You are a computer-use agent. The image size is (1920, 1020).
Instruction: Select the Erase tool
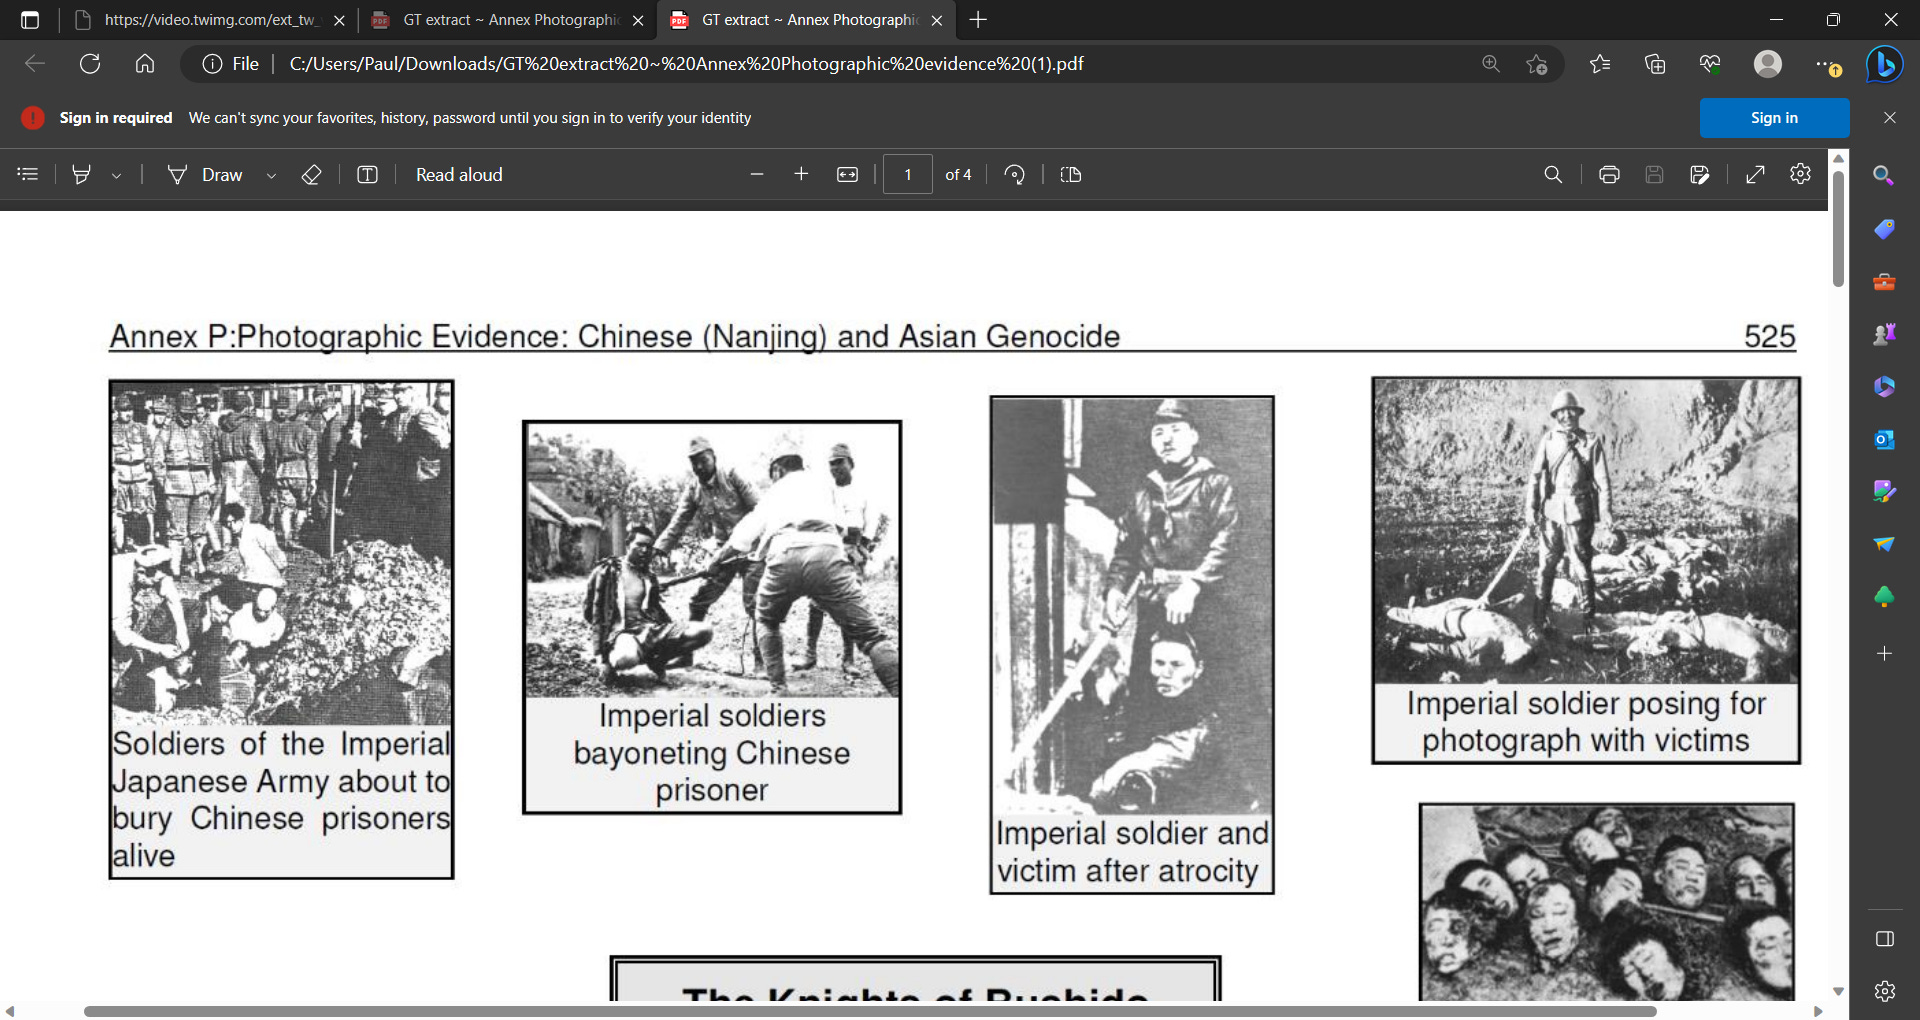coord(311,174)
